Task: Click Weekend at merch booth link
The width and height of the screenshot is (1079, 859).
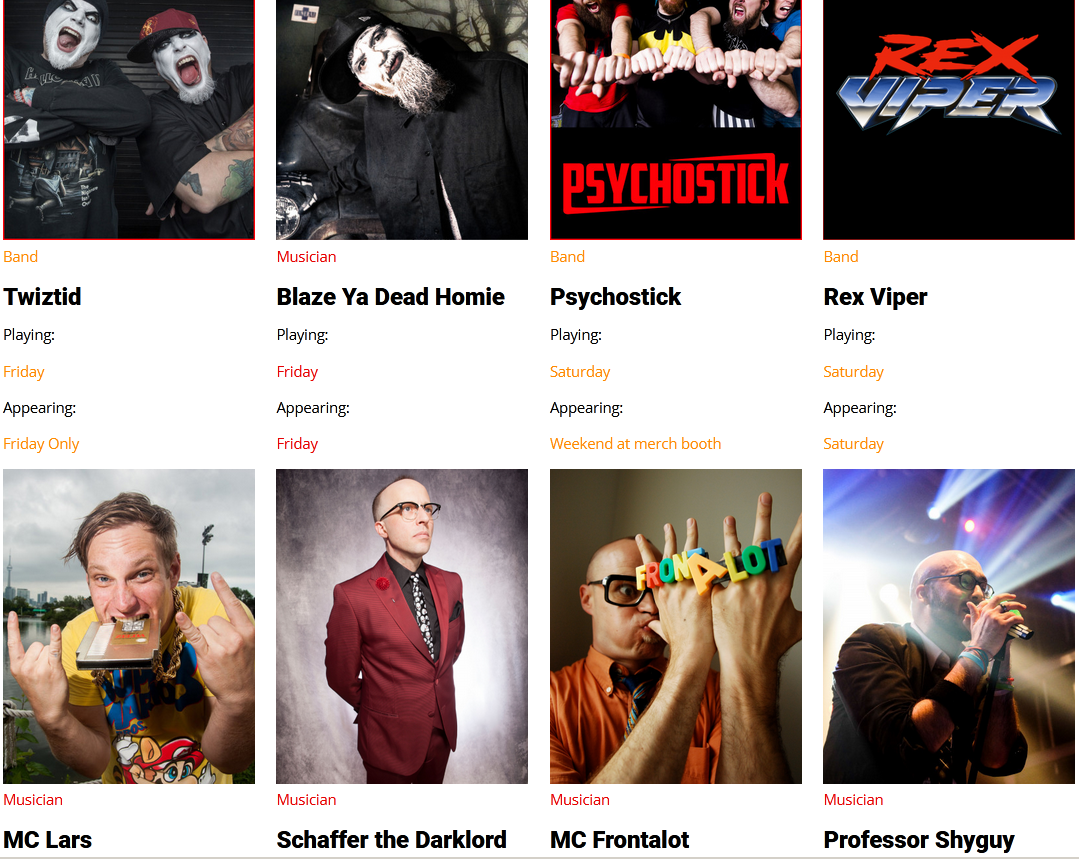Action: pos(635,444)
